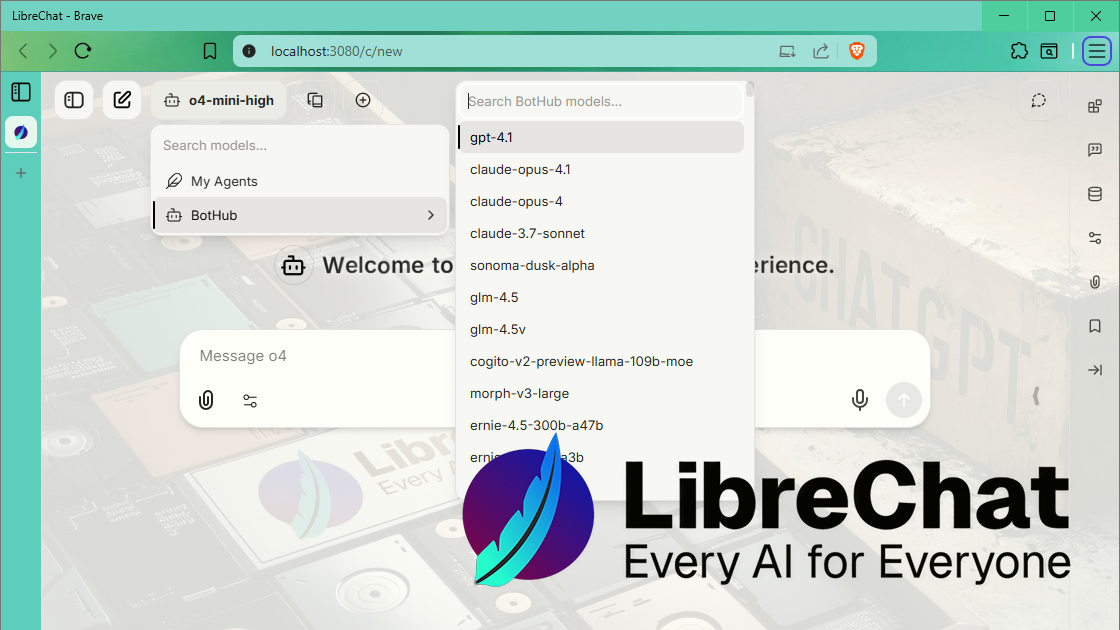Toggle the sidebar panel icon in the green rail
1120x630 pixels.
[21, 92]
